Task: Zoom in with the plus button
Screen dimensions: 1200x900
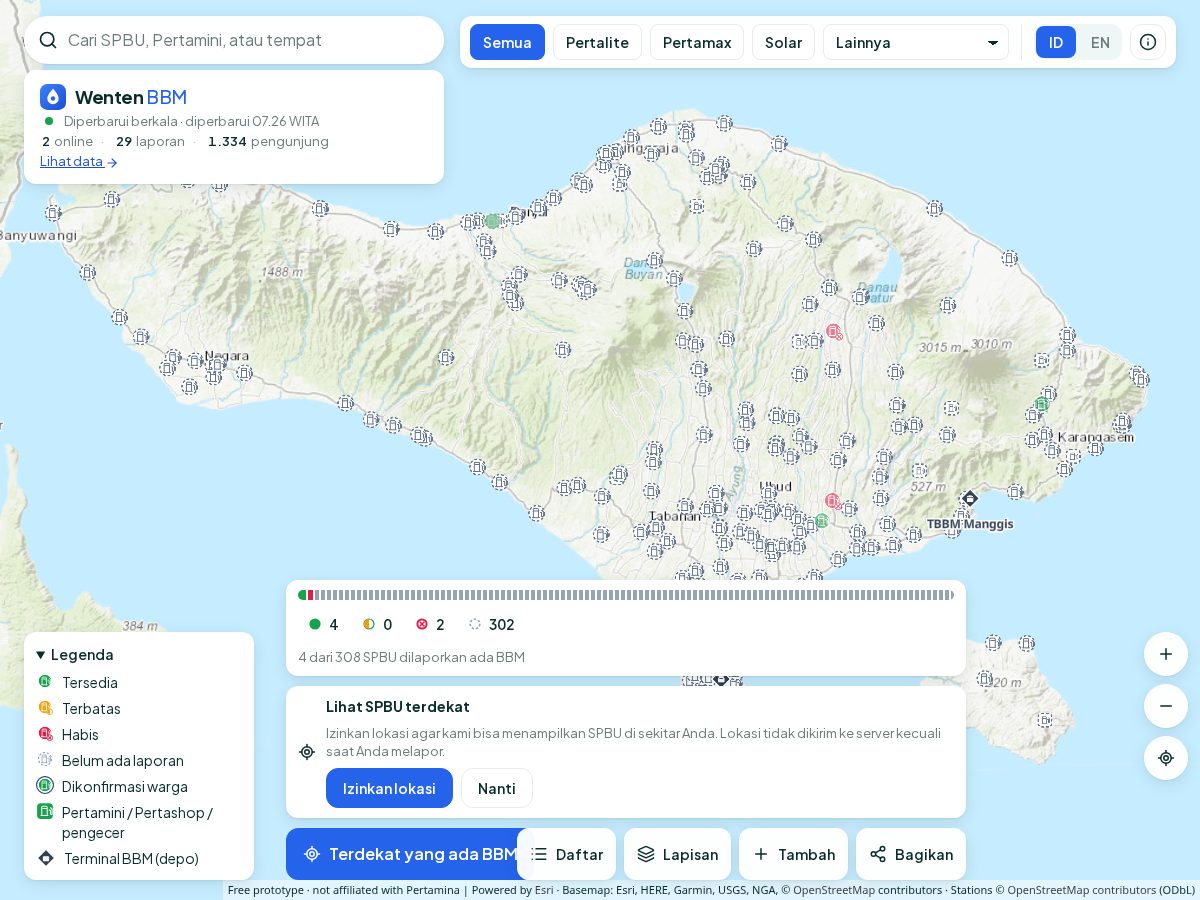Action: pyautogui.click(x=1166, y=654)
